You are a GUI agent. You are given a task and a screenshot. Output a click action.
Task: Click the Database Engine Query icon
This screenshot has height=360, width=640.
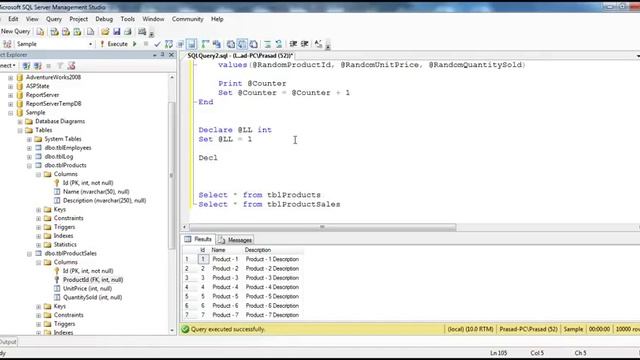[x=40, y=32]
